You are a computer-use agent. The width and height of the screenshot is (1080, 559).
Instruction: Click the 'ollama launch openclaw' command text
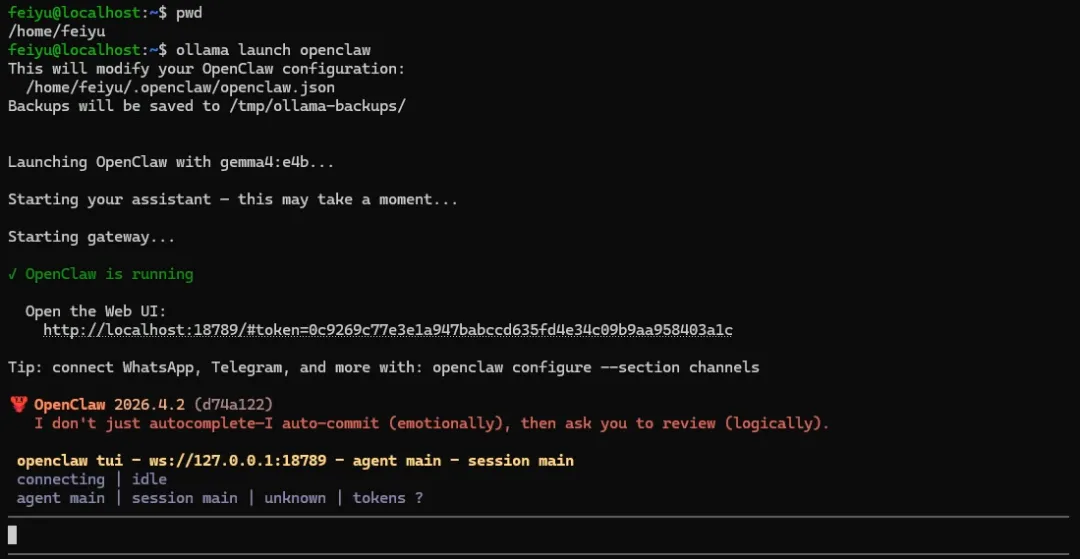(x=273, y=50)
